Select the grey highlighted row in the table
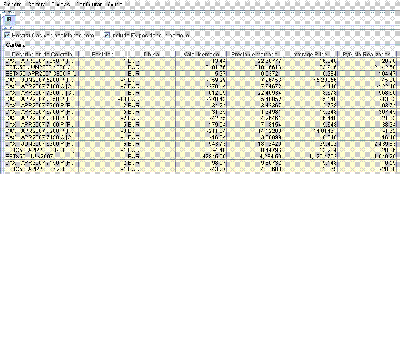This screenshot has width=400, height=363. coord(200,74)
